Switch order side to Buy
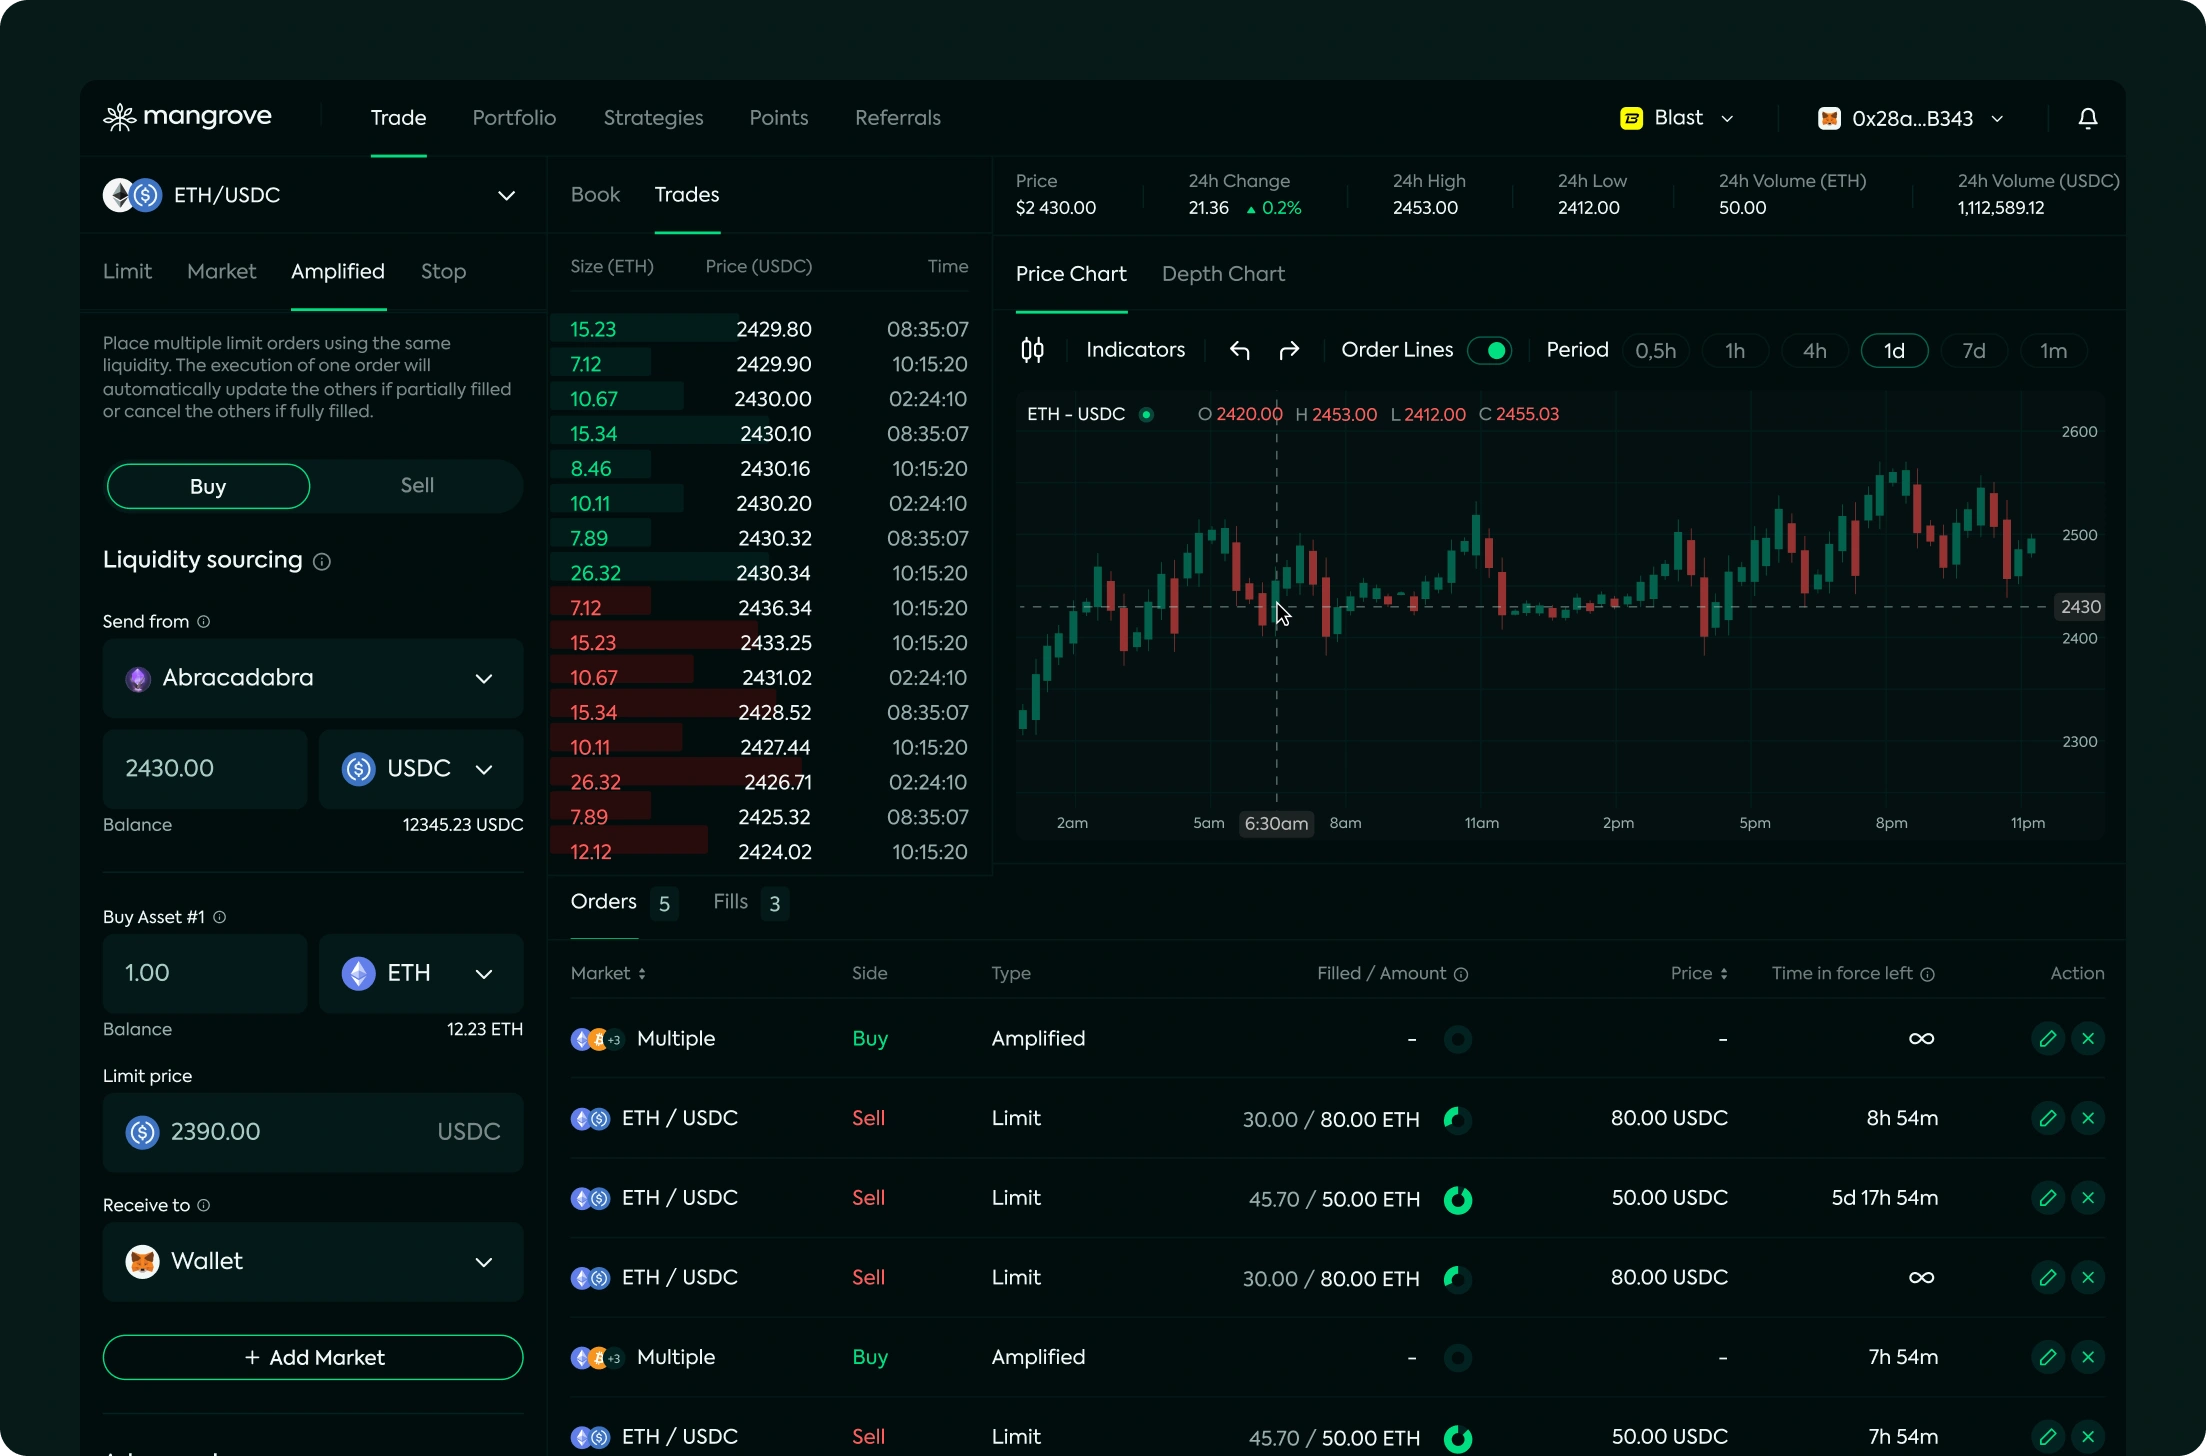2206x1456 pixels. [x=207, y=486]
